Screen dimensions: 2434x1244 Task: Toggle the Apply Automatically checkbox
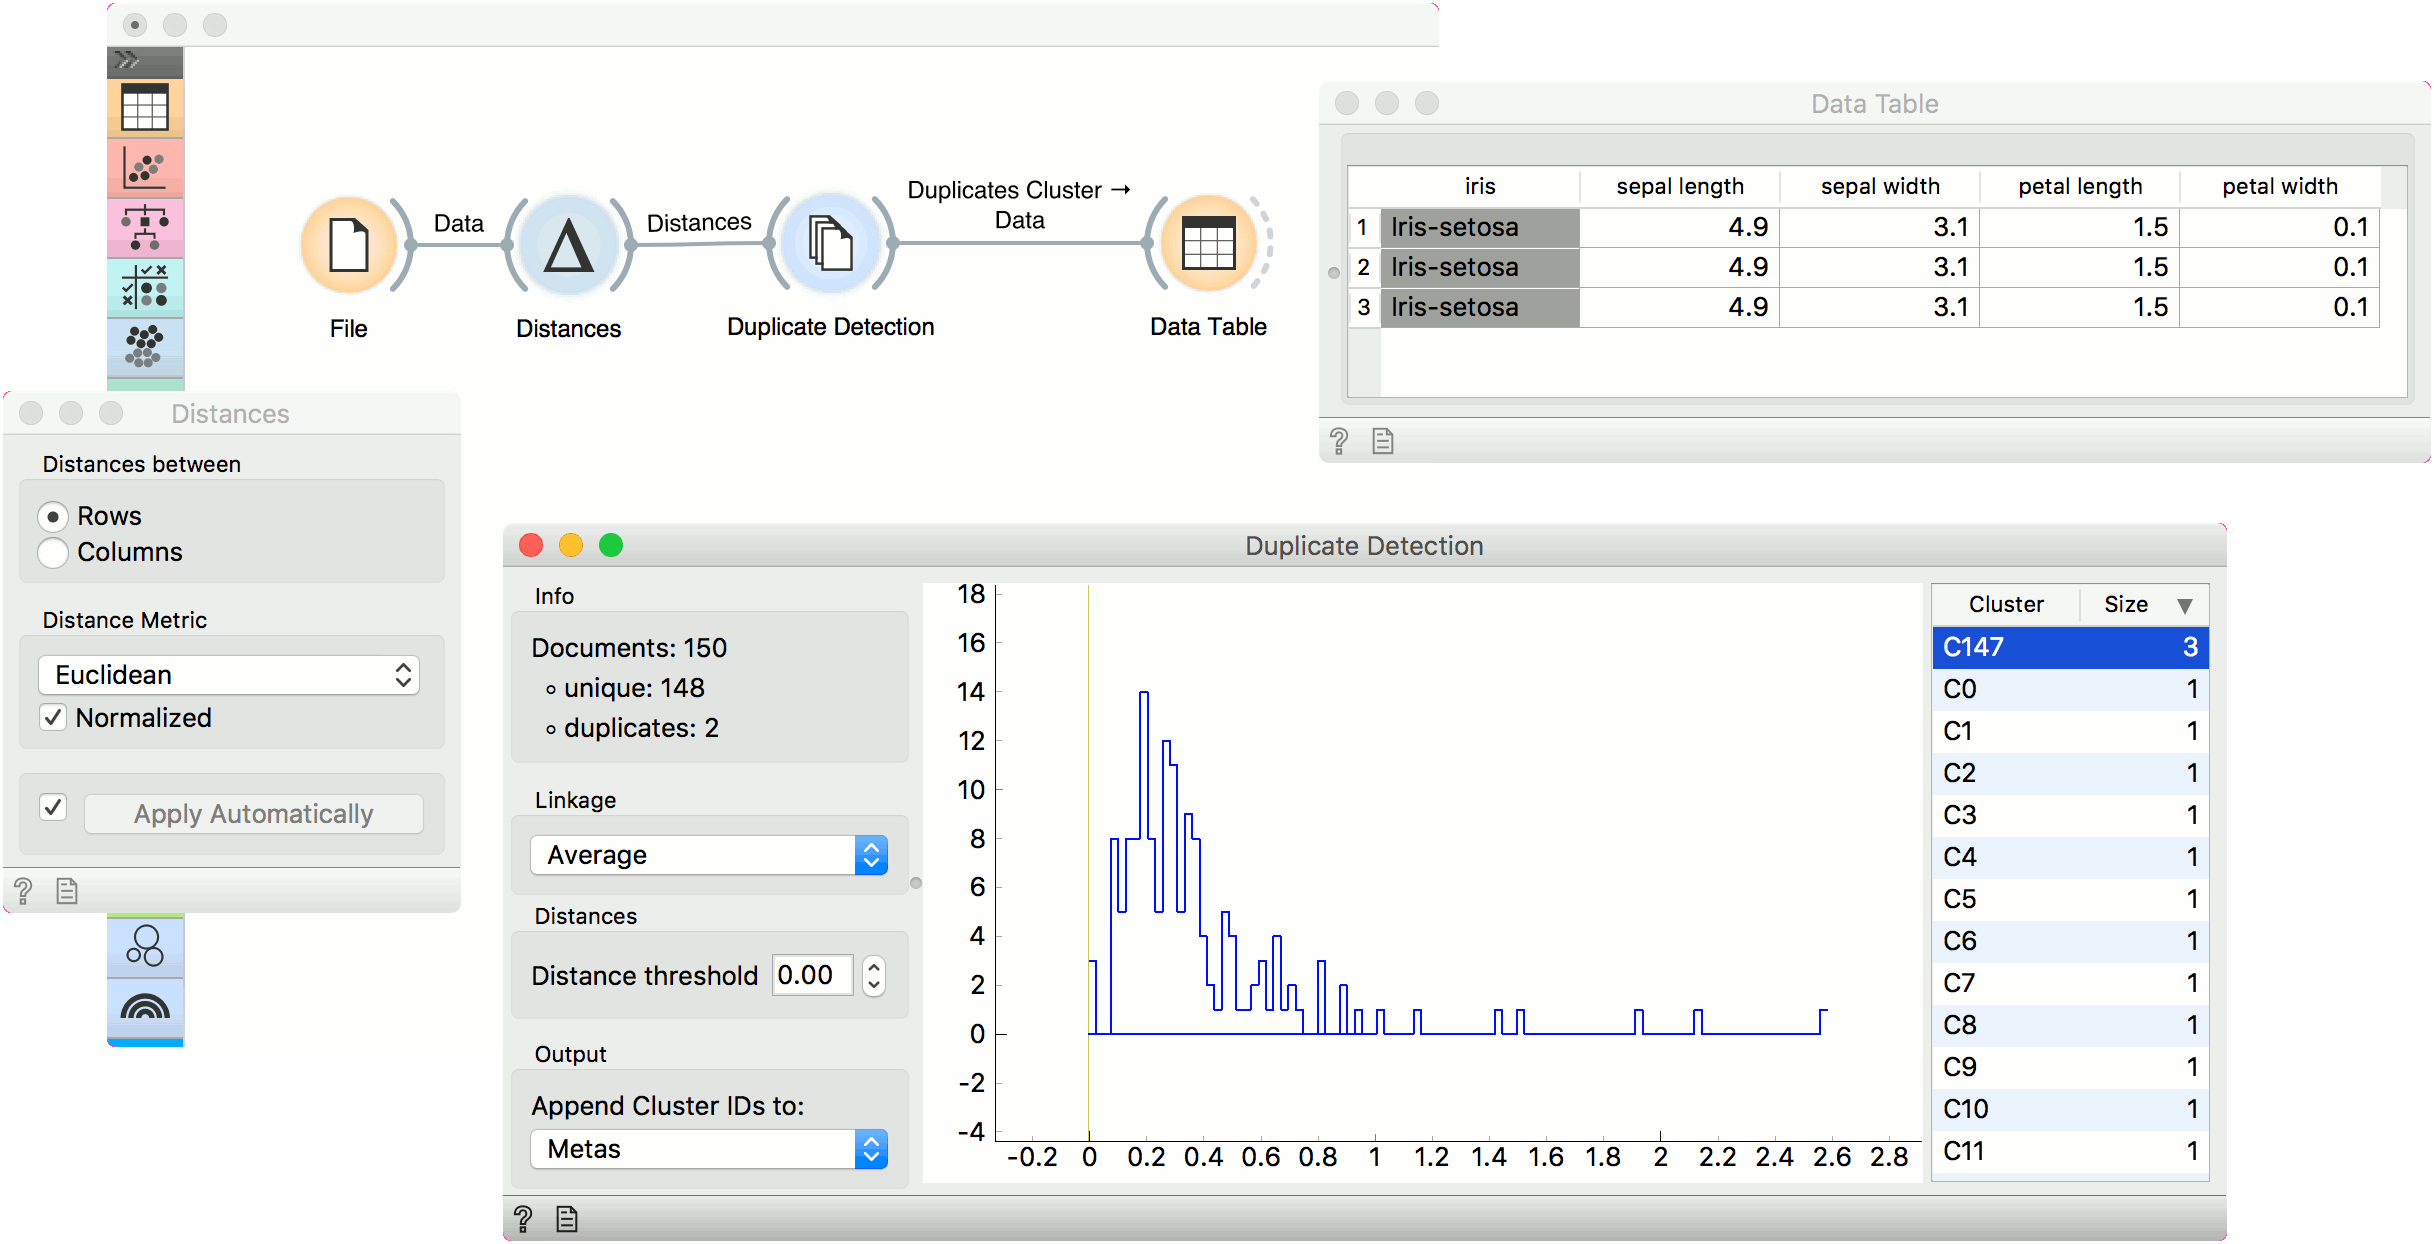(53, 808)
